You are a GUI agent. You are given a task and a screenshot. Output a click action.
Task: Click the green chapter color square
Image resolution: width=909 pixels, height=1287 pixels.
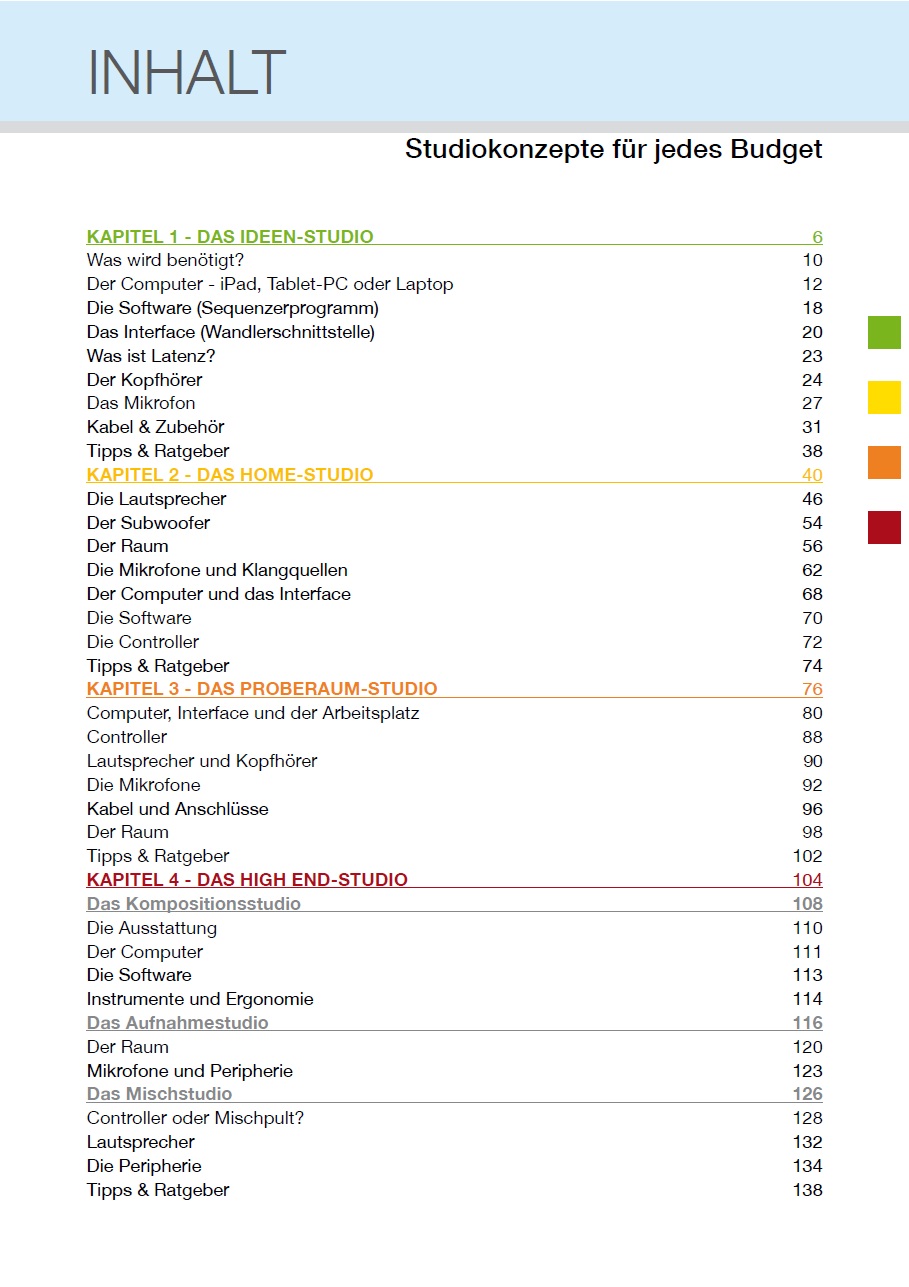tap(884, 332)
